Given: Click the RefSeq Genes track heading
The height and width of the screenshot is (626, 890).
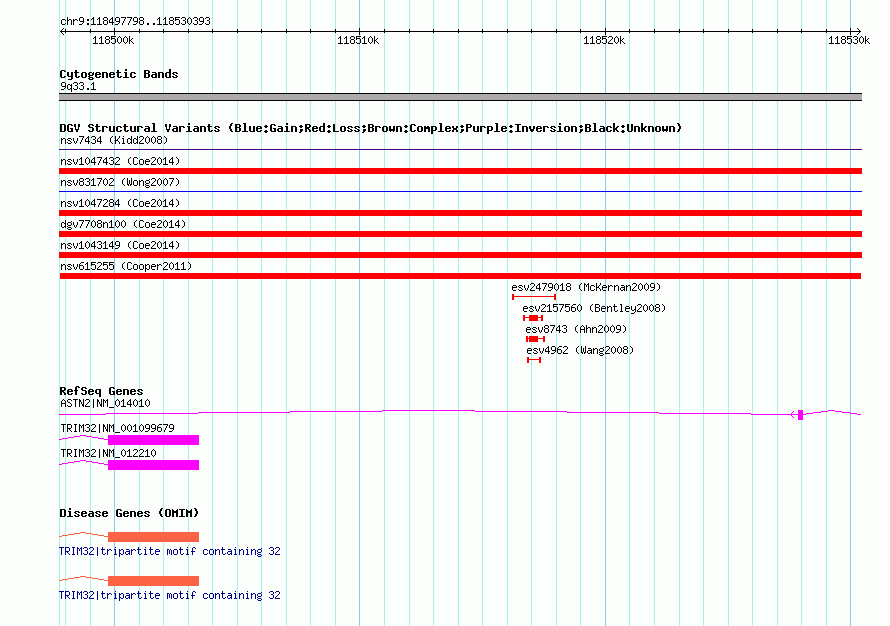Looking at the screenshot, I should [101, 391].
